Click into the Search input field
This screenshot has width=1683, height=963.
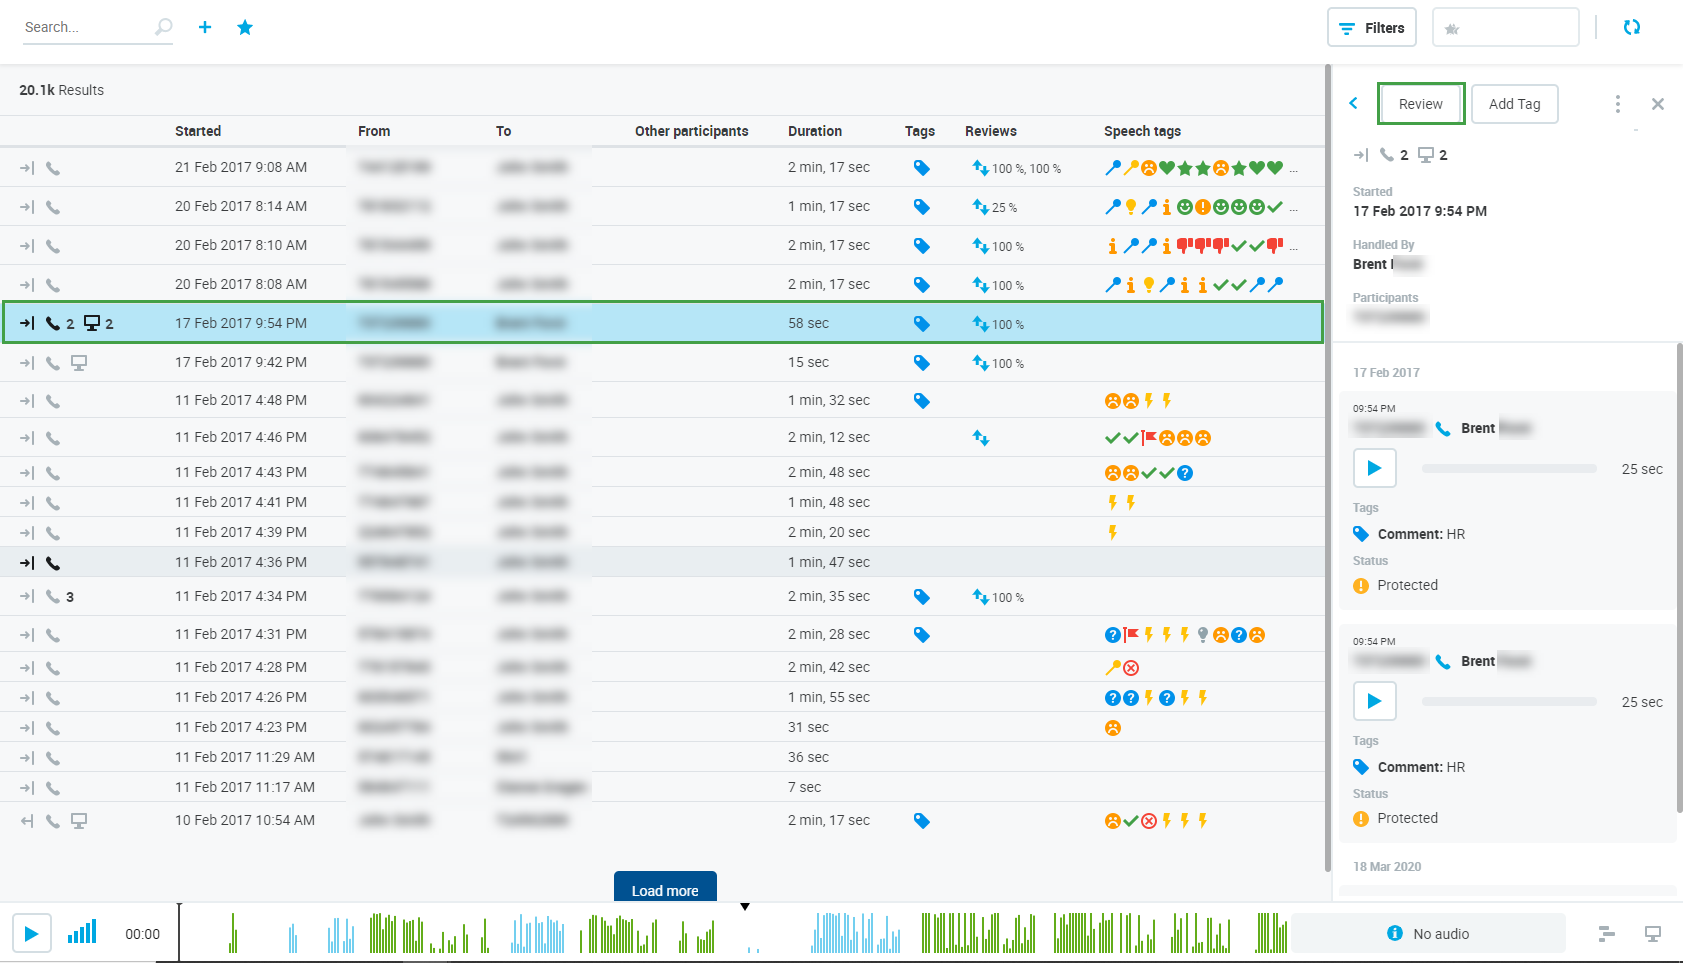pos(85,27)
